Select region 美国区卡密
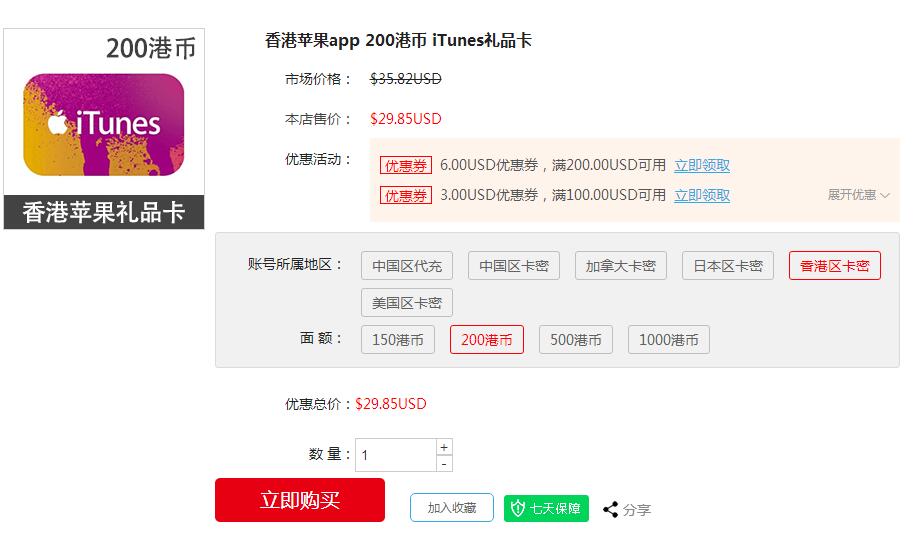919x548 pixels. pos(407,302)
